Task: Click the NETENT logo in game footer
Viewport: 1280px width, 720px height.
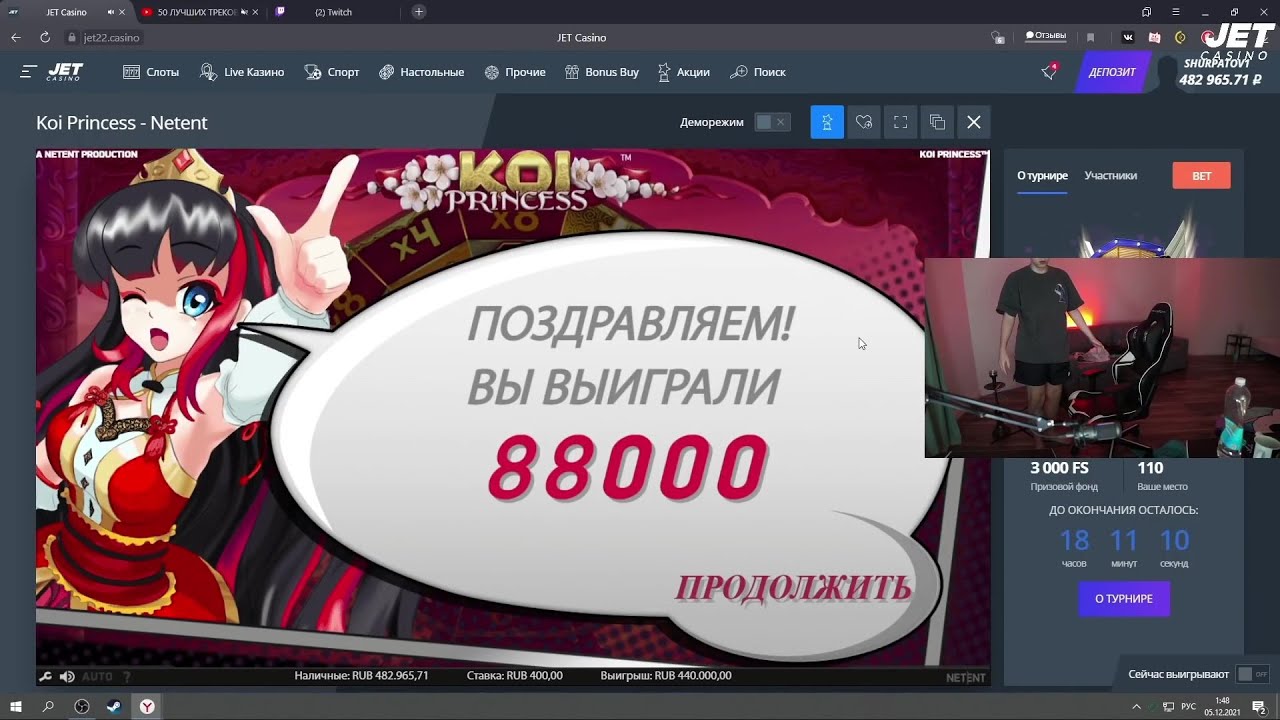Action: point(965,677)
